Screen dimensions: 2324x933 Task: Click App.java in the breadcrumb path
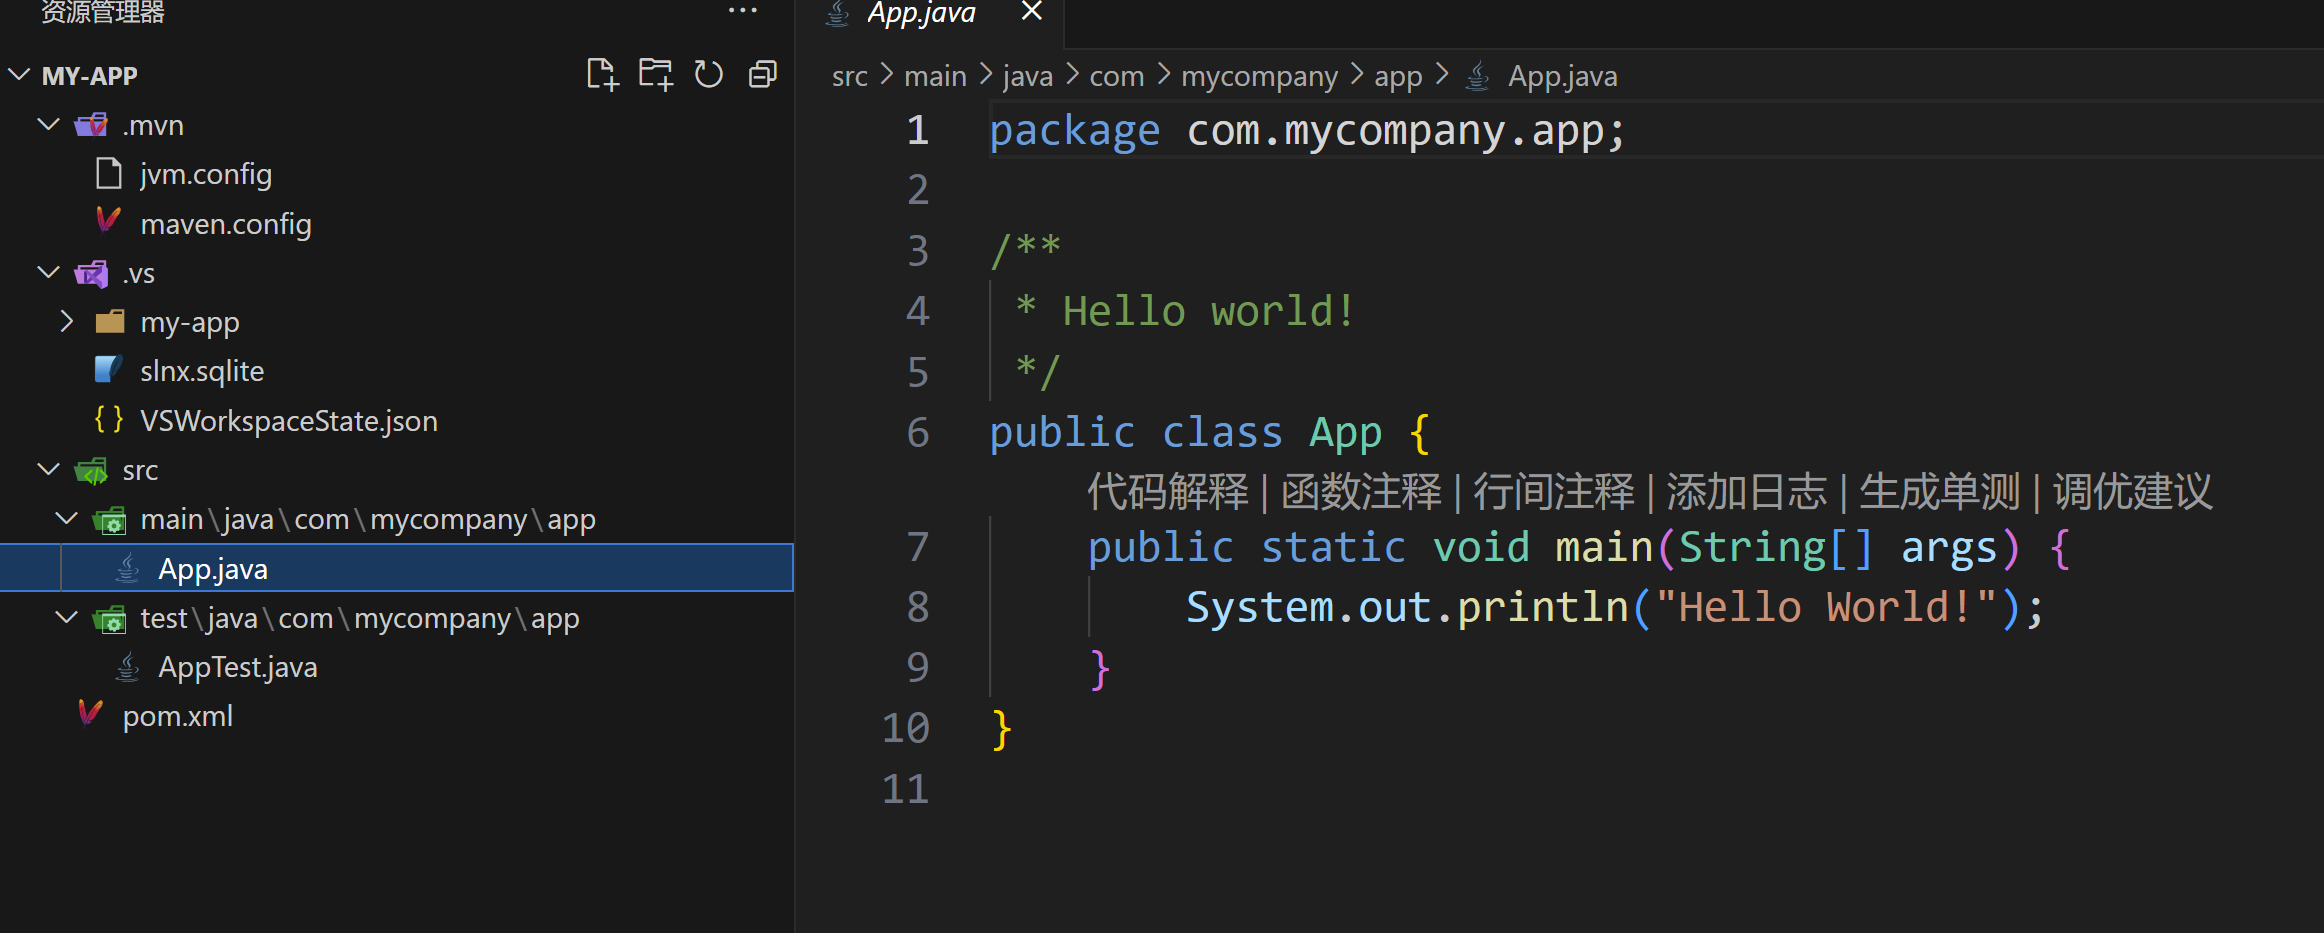click(1562, 77)
